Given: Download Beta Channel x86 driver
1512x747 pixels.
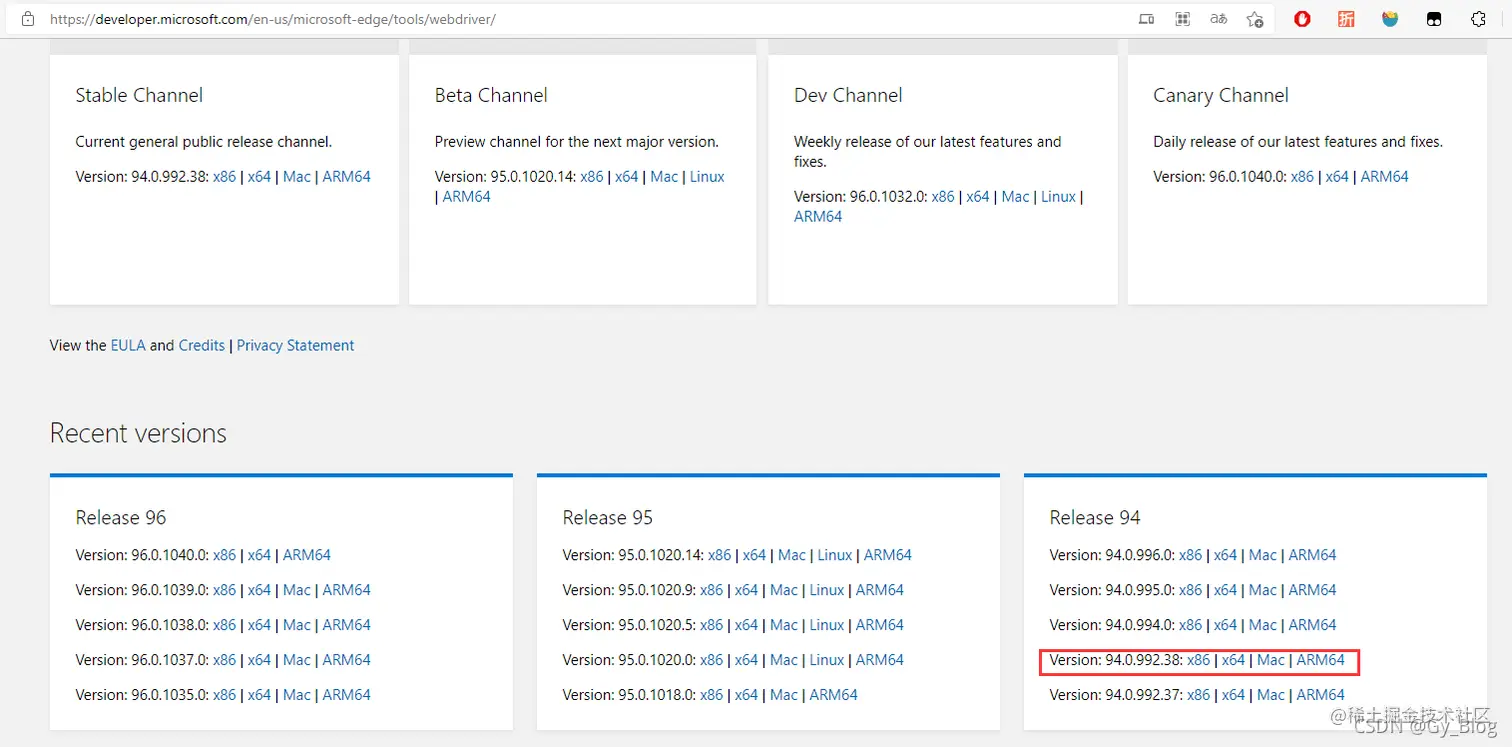Looking at the screenshot, I should coord(592,176).
